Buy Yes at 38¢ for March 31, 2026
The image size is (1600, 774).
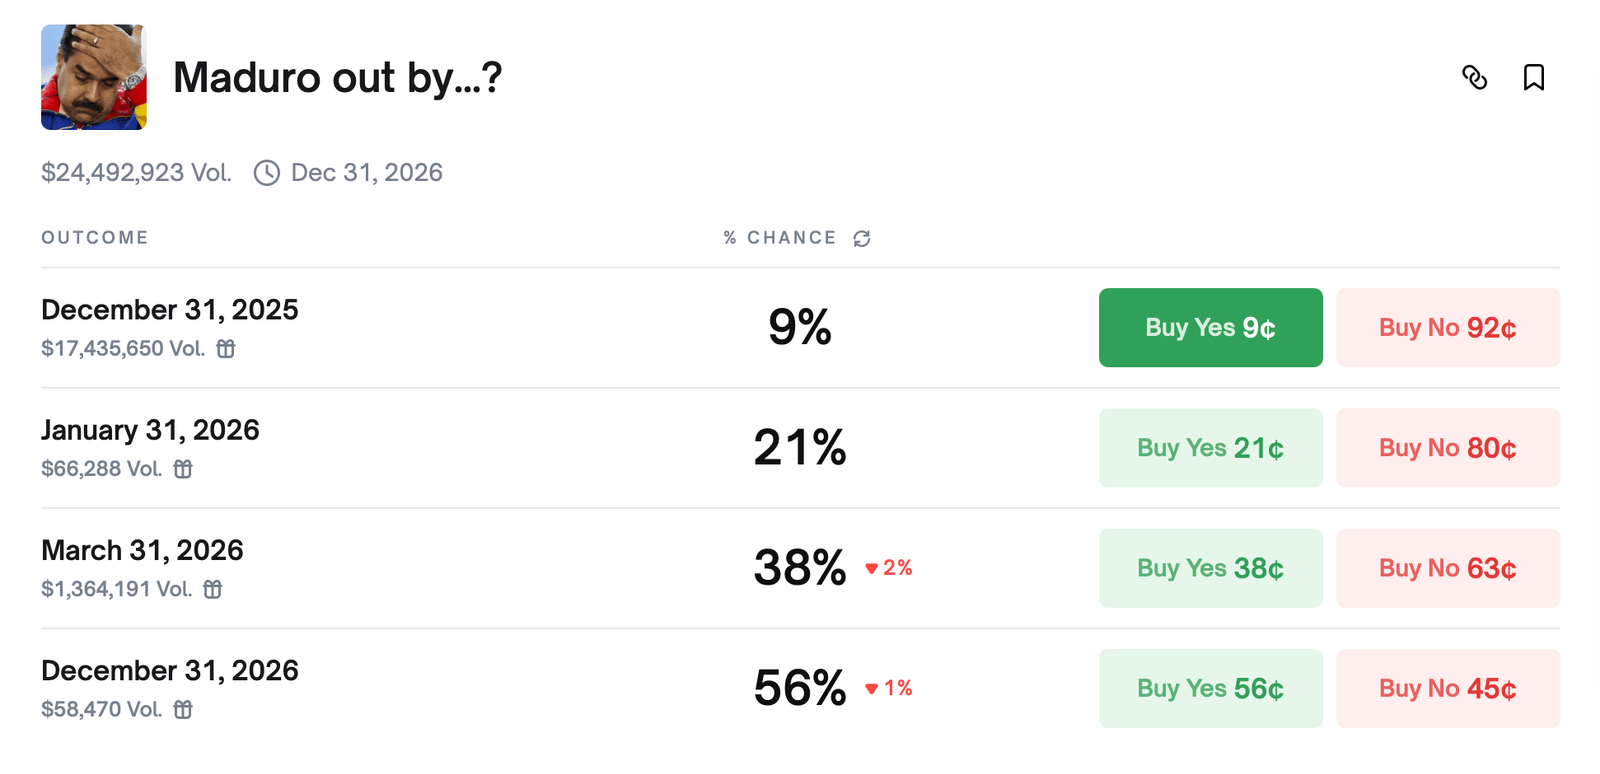(1210, 568)
